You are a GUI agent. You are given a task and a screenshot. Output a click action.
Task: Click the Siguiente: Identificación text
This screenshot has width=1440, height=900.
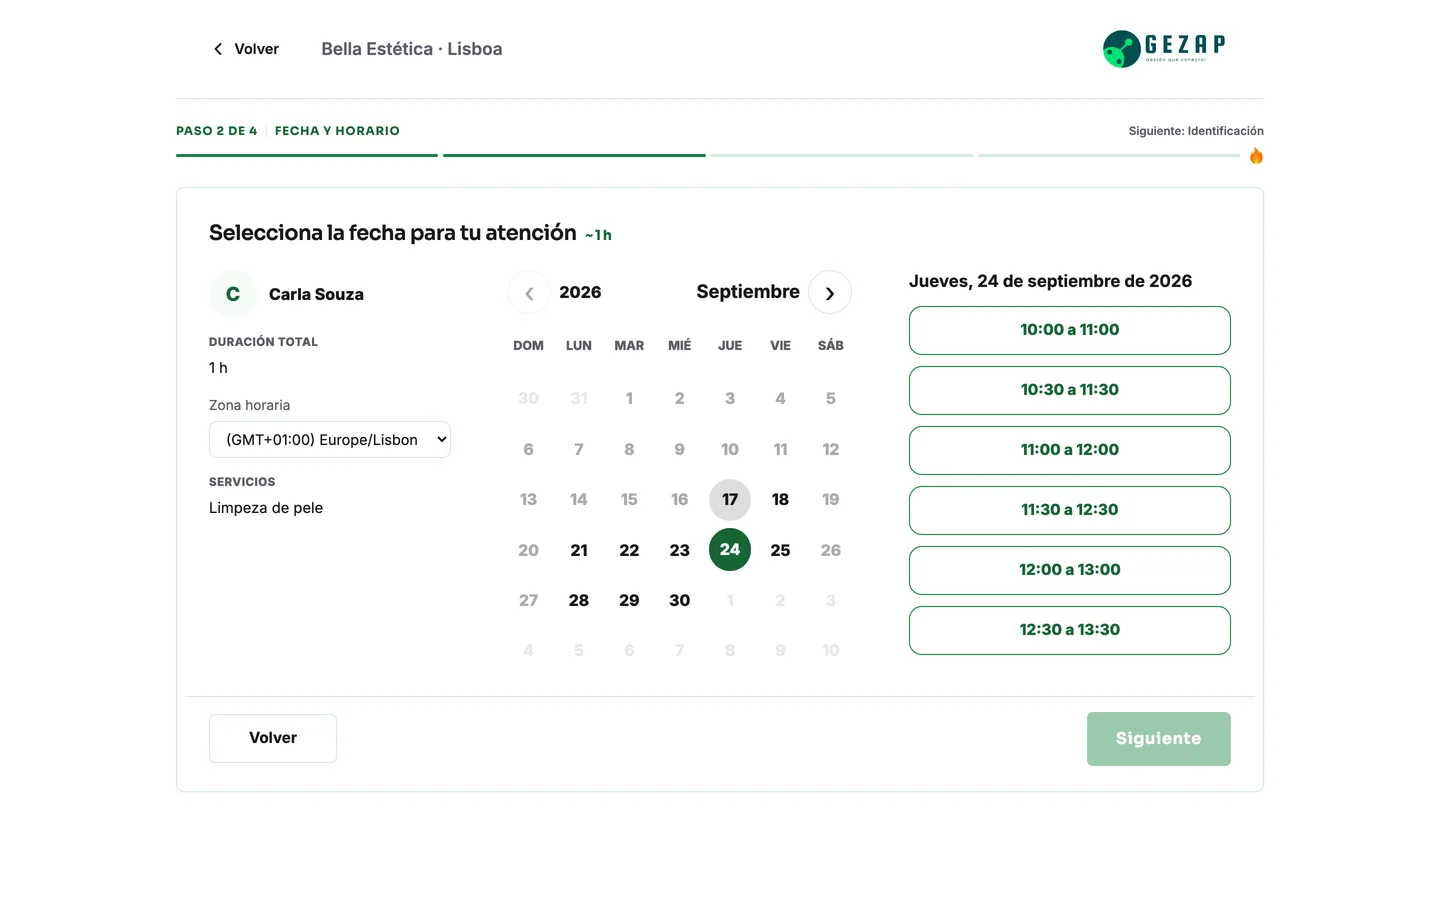(1196, 131)
